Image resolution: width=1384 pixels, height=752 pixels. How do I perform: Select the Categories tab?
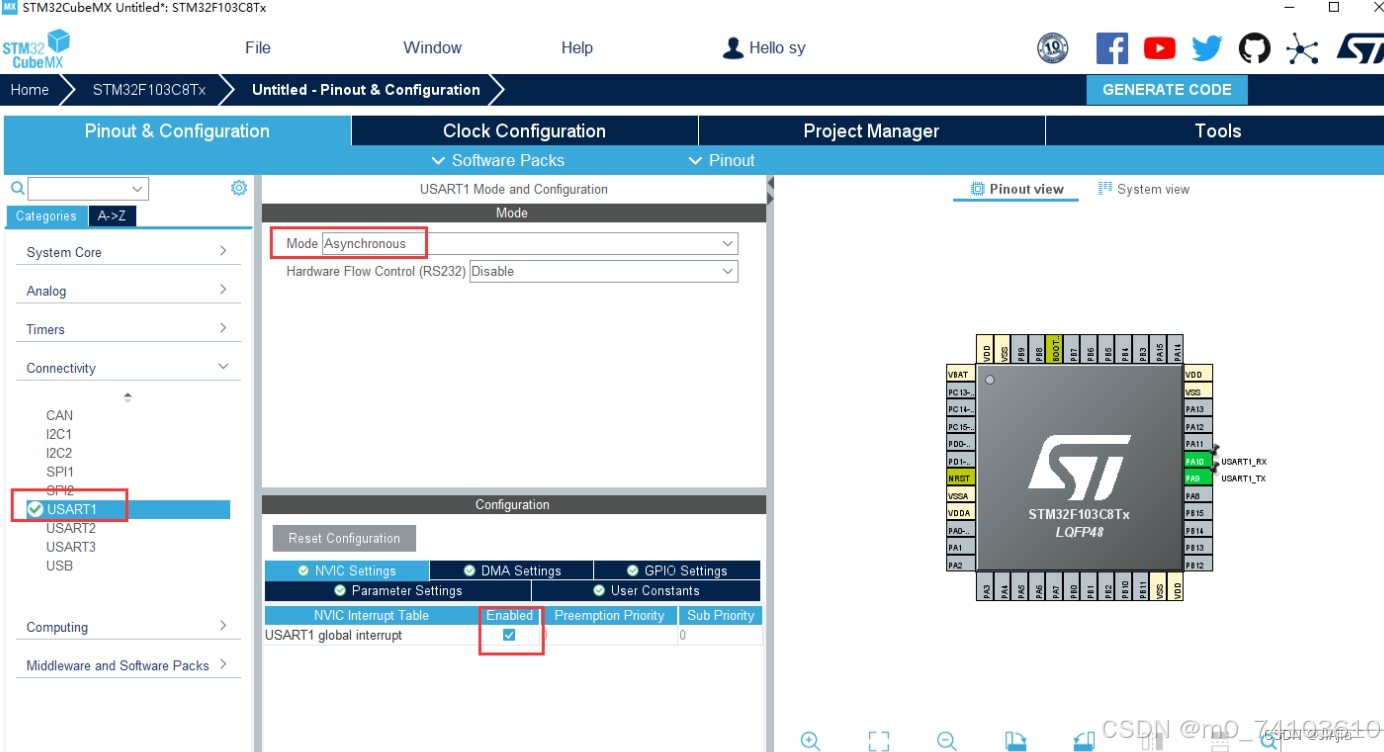click(x=46, y=216)
